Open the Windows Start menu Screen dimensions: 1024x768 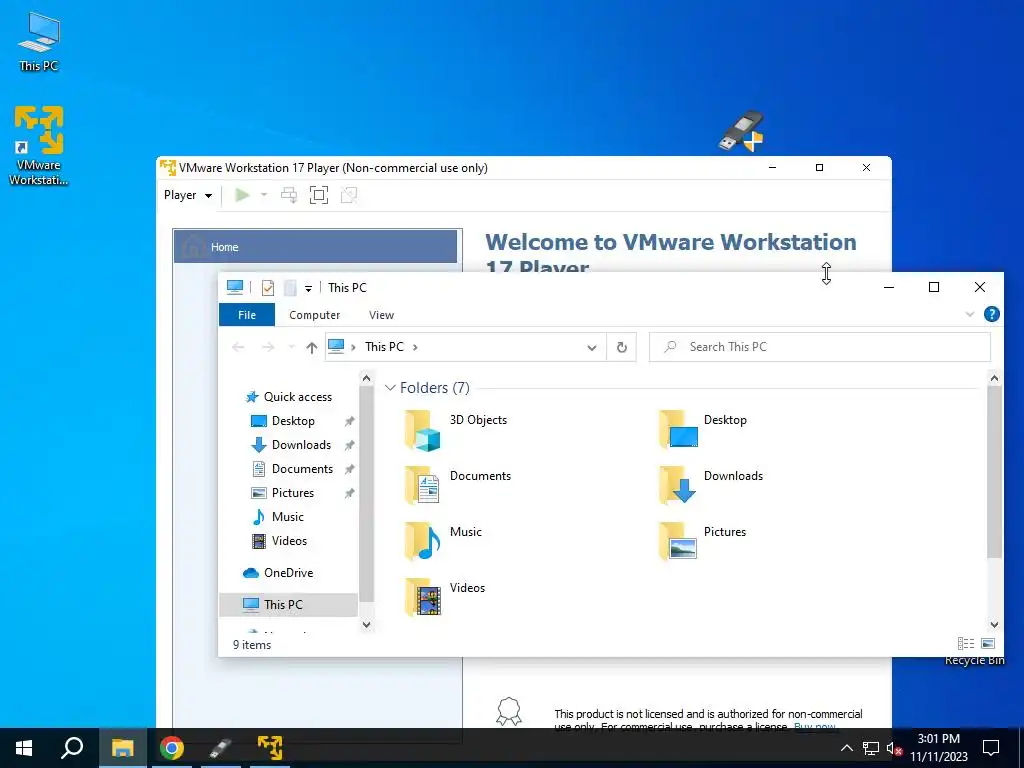24,748
